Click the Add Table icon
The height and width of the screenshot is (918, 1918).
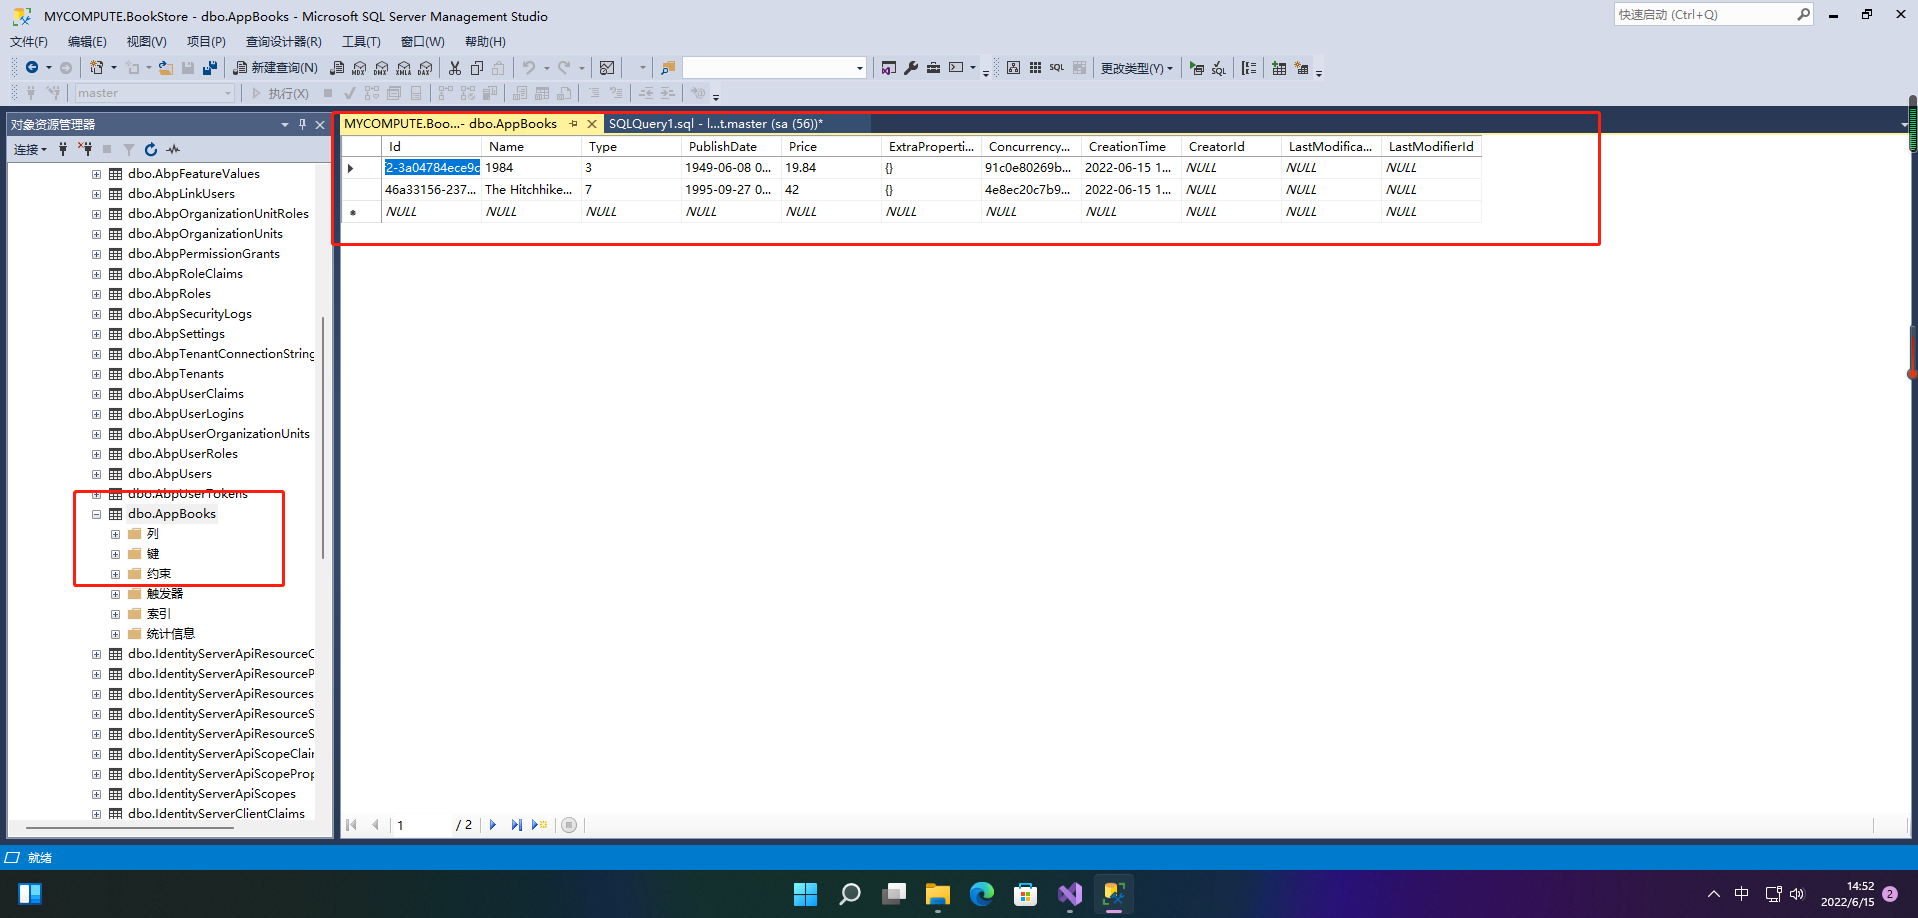[1279, 68]
